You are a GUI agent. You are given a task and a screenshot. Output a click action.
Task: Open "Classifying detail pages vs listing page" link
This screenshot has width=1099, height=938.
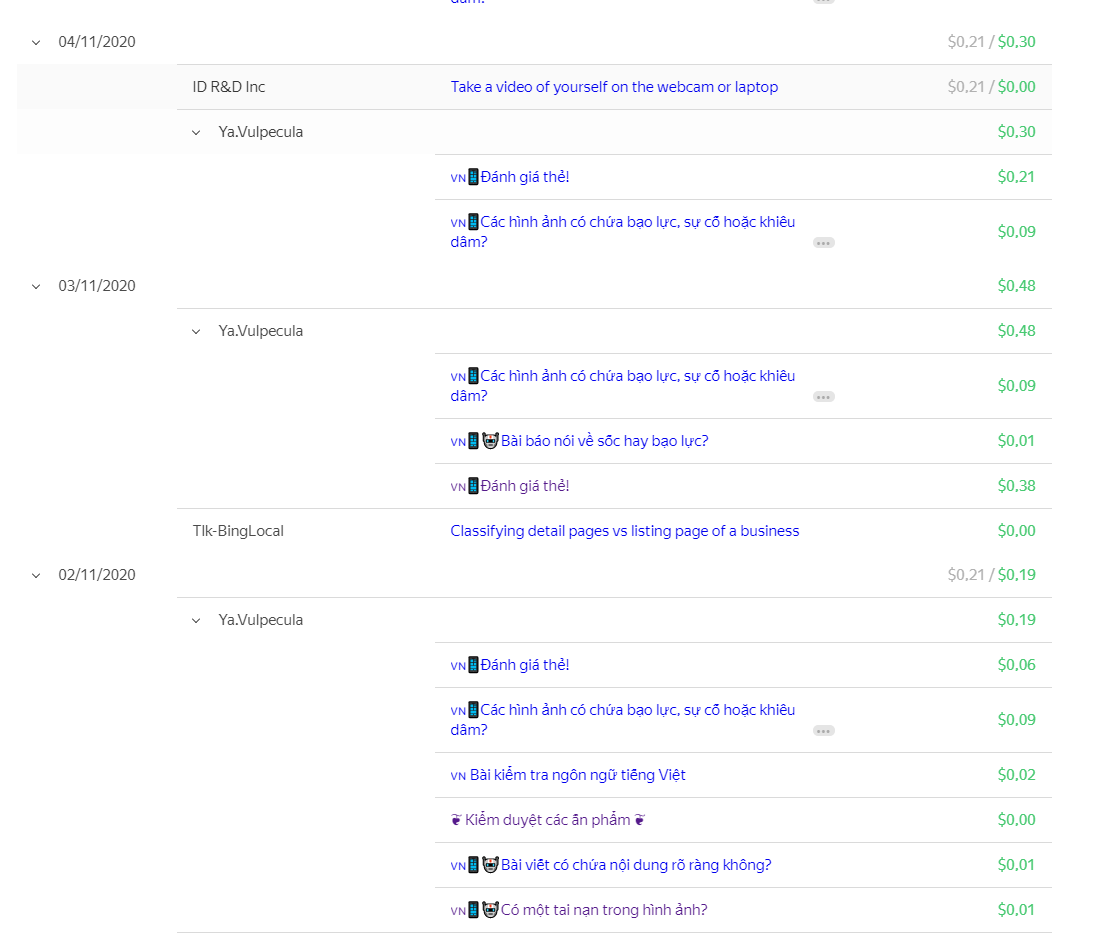(x=625, y=531)
